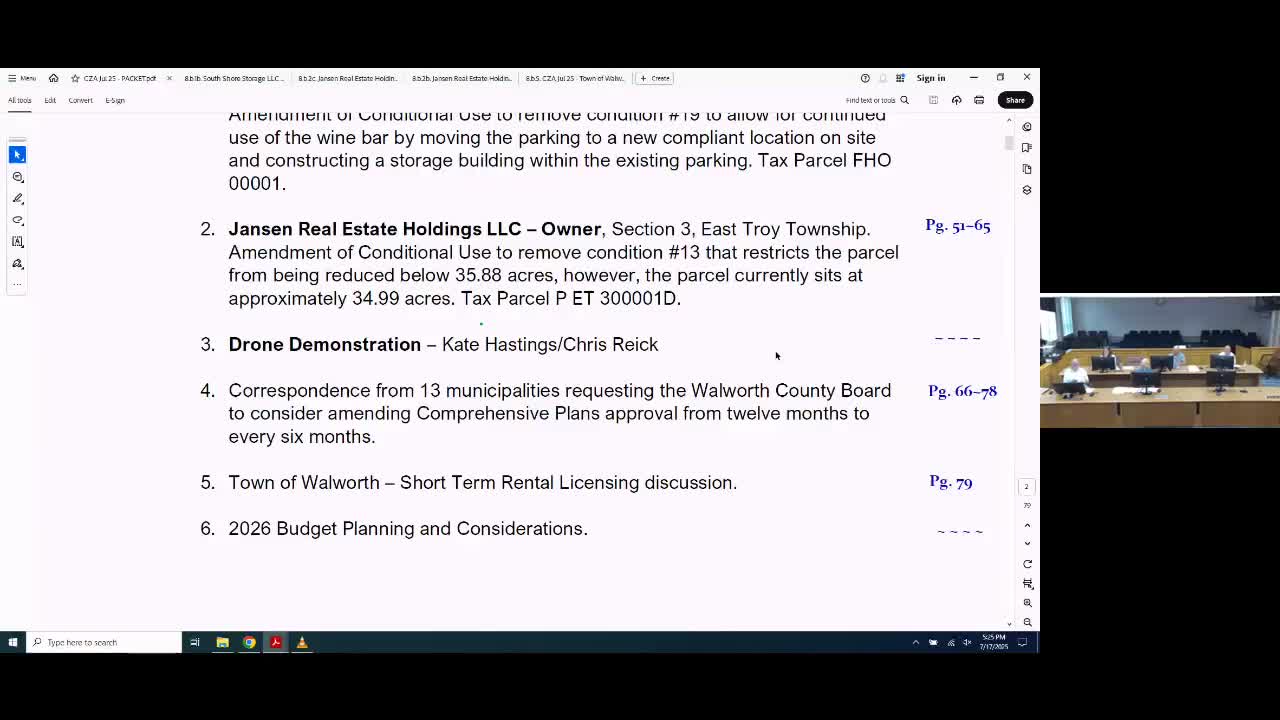Zoom out of the document
Viewport: 1280px width, 720px height.
point(1027,622)
